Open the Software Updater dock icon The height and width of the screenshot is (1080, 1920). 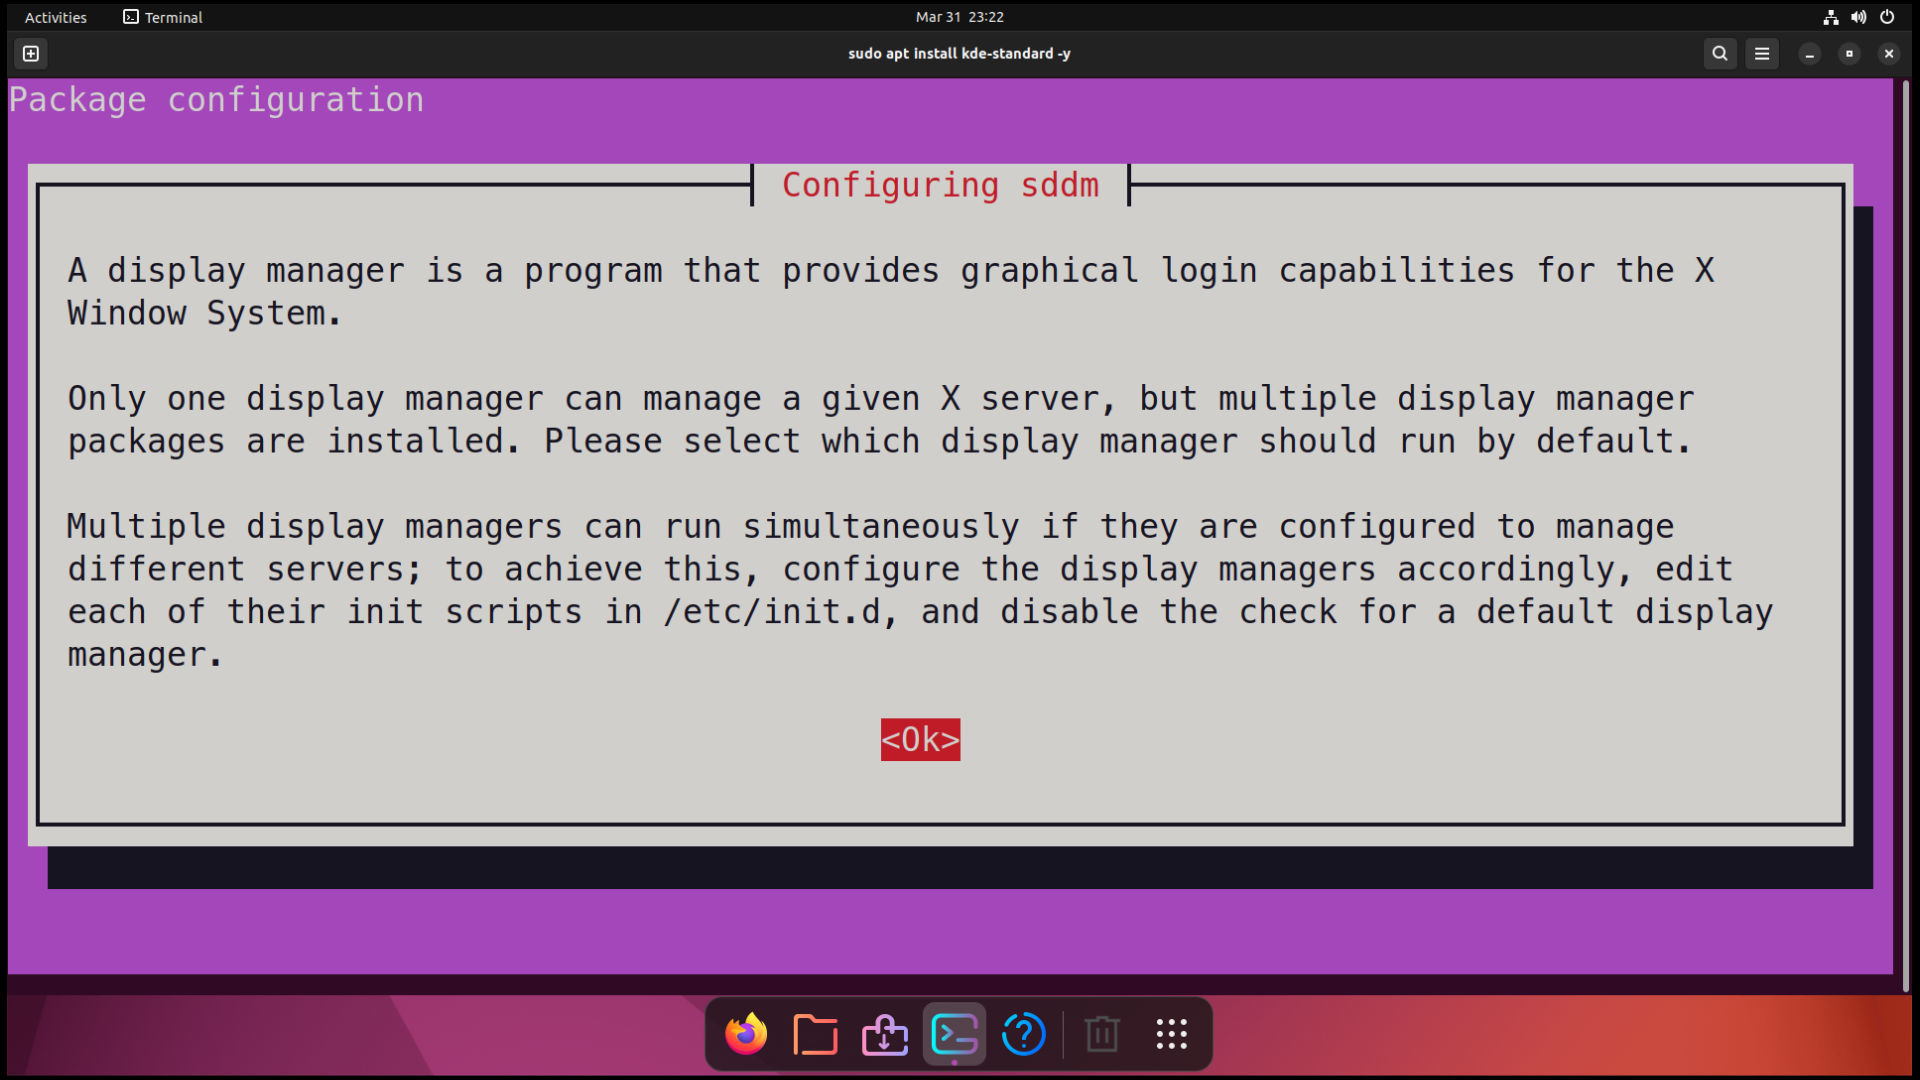885,1034
